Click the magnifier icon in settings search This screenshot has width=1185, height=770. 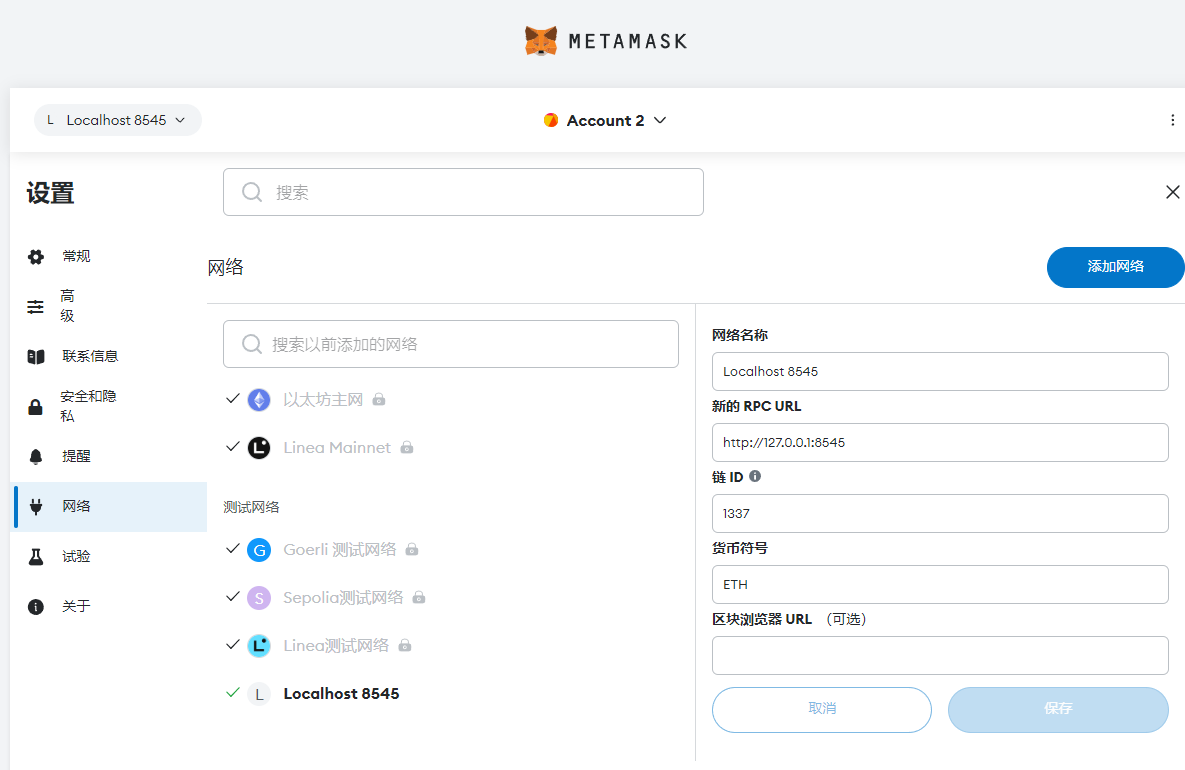coord(252,192)
